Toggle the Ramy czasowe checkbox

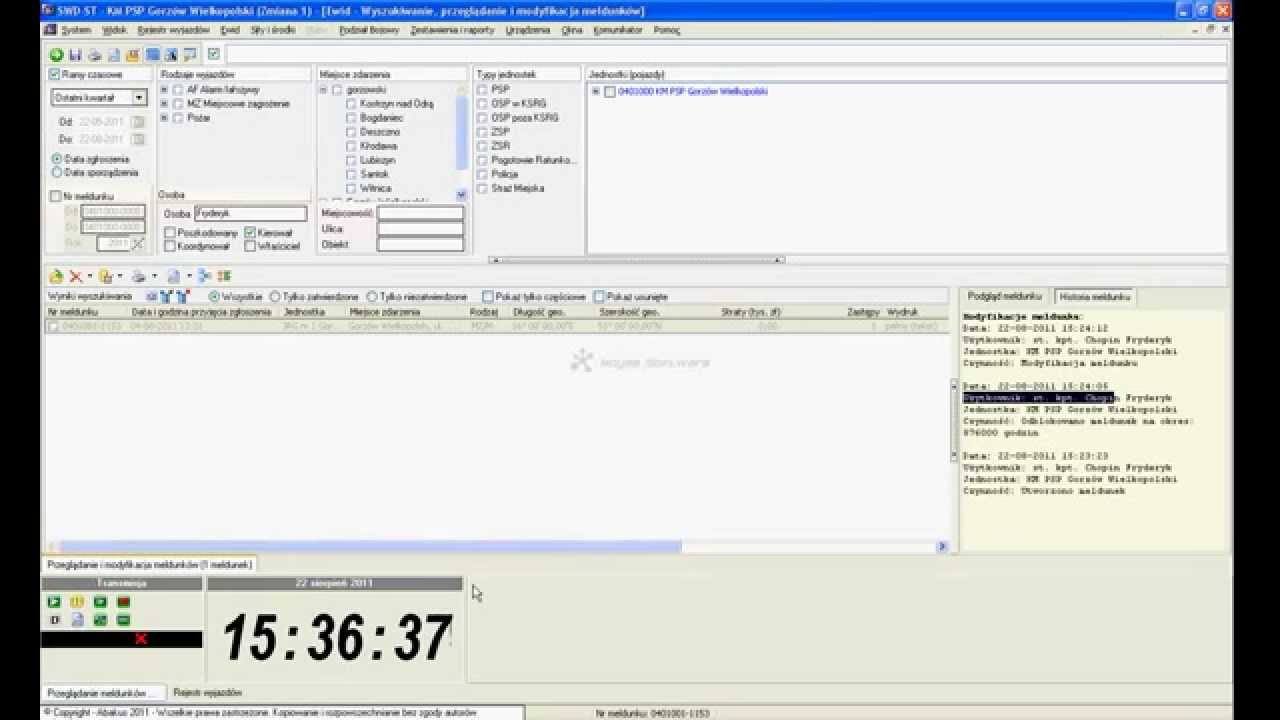[x=55, y=75]
